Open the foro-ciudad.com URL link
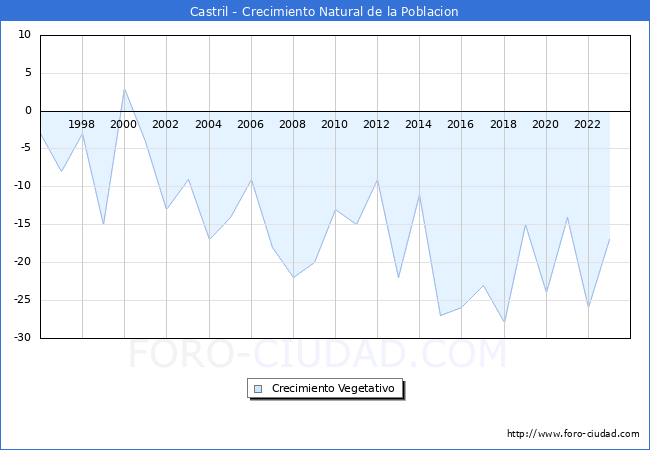 point(573,434)
